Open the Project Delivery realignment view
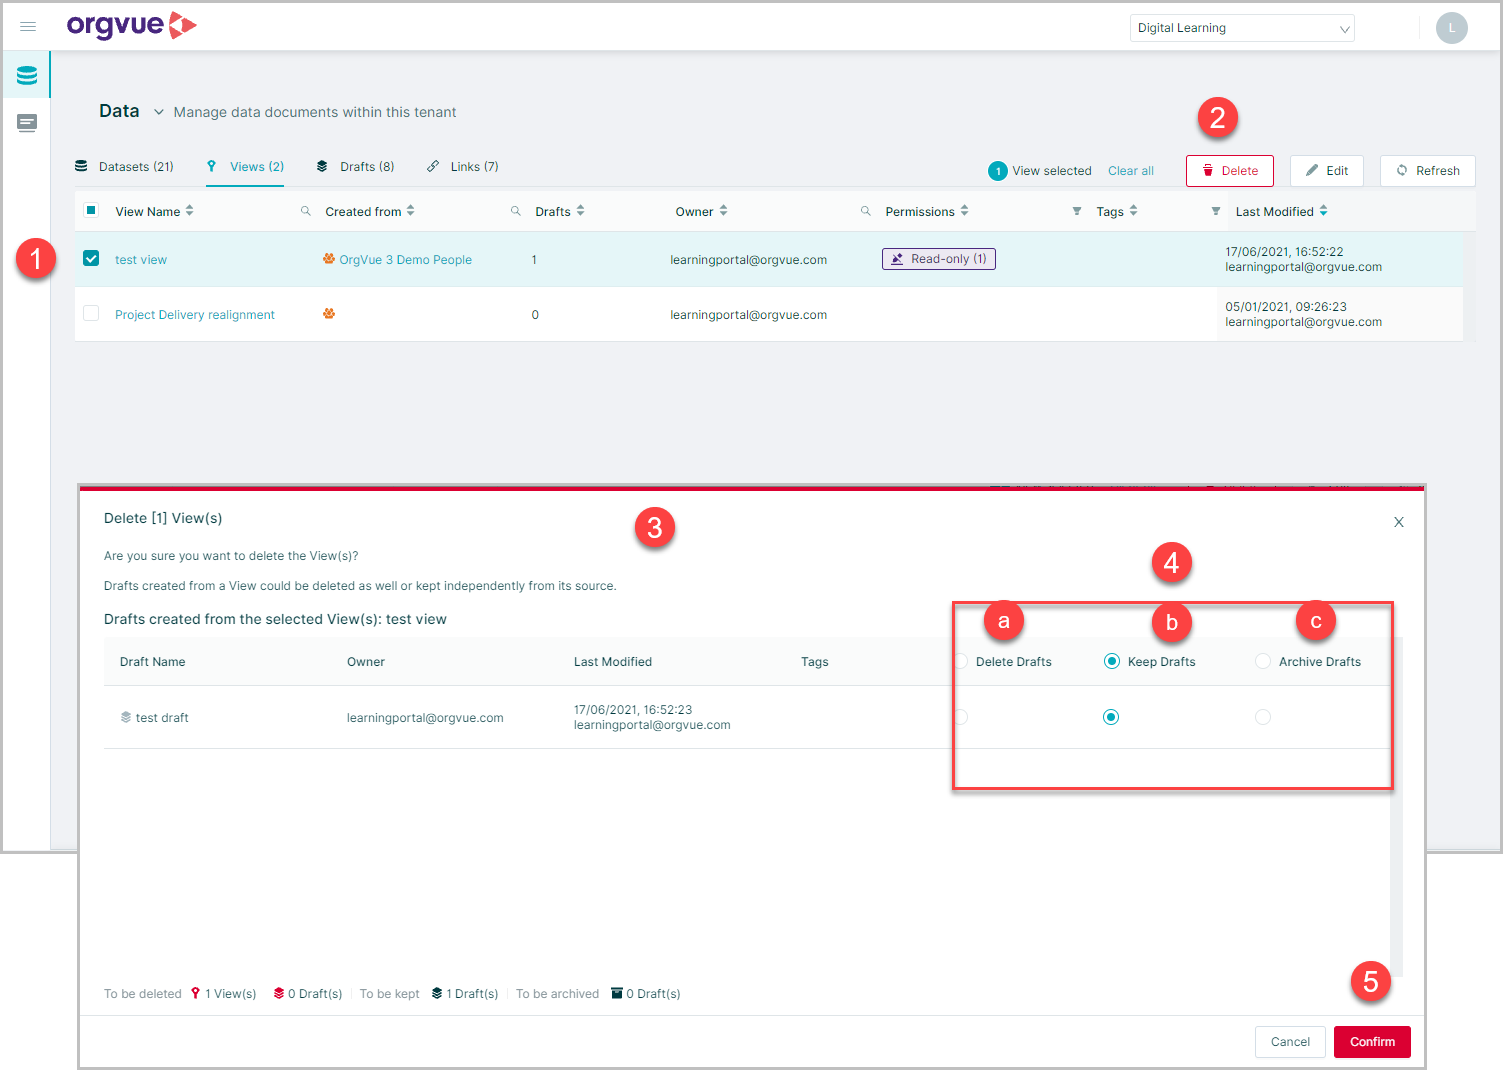The width and height of the screenshot is (1503, 1070). click(x=195, y=315)
